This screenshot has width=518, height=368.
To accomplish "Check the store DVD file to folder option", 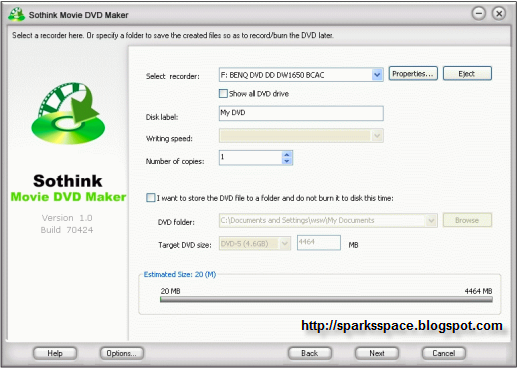I will point(151,198).
